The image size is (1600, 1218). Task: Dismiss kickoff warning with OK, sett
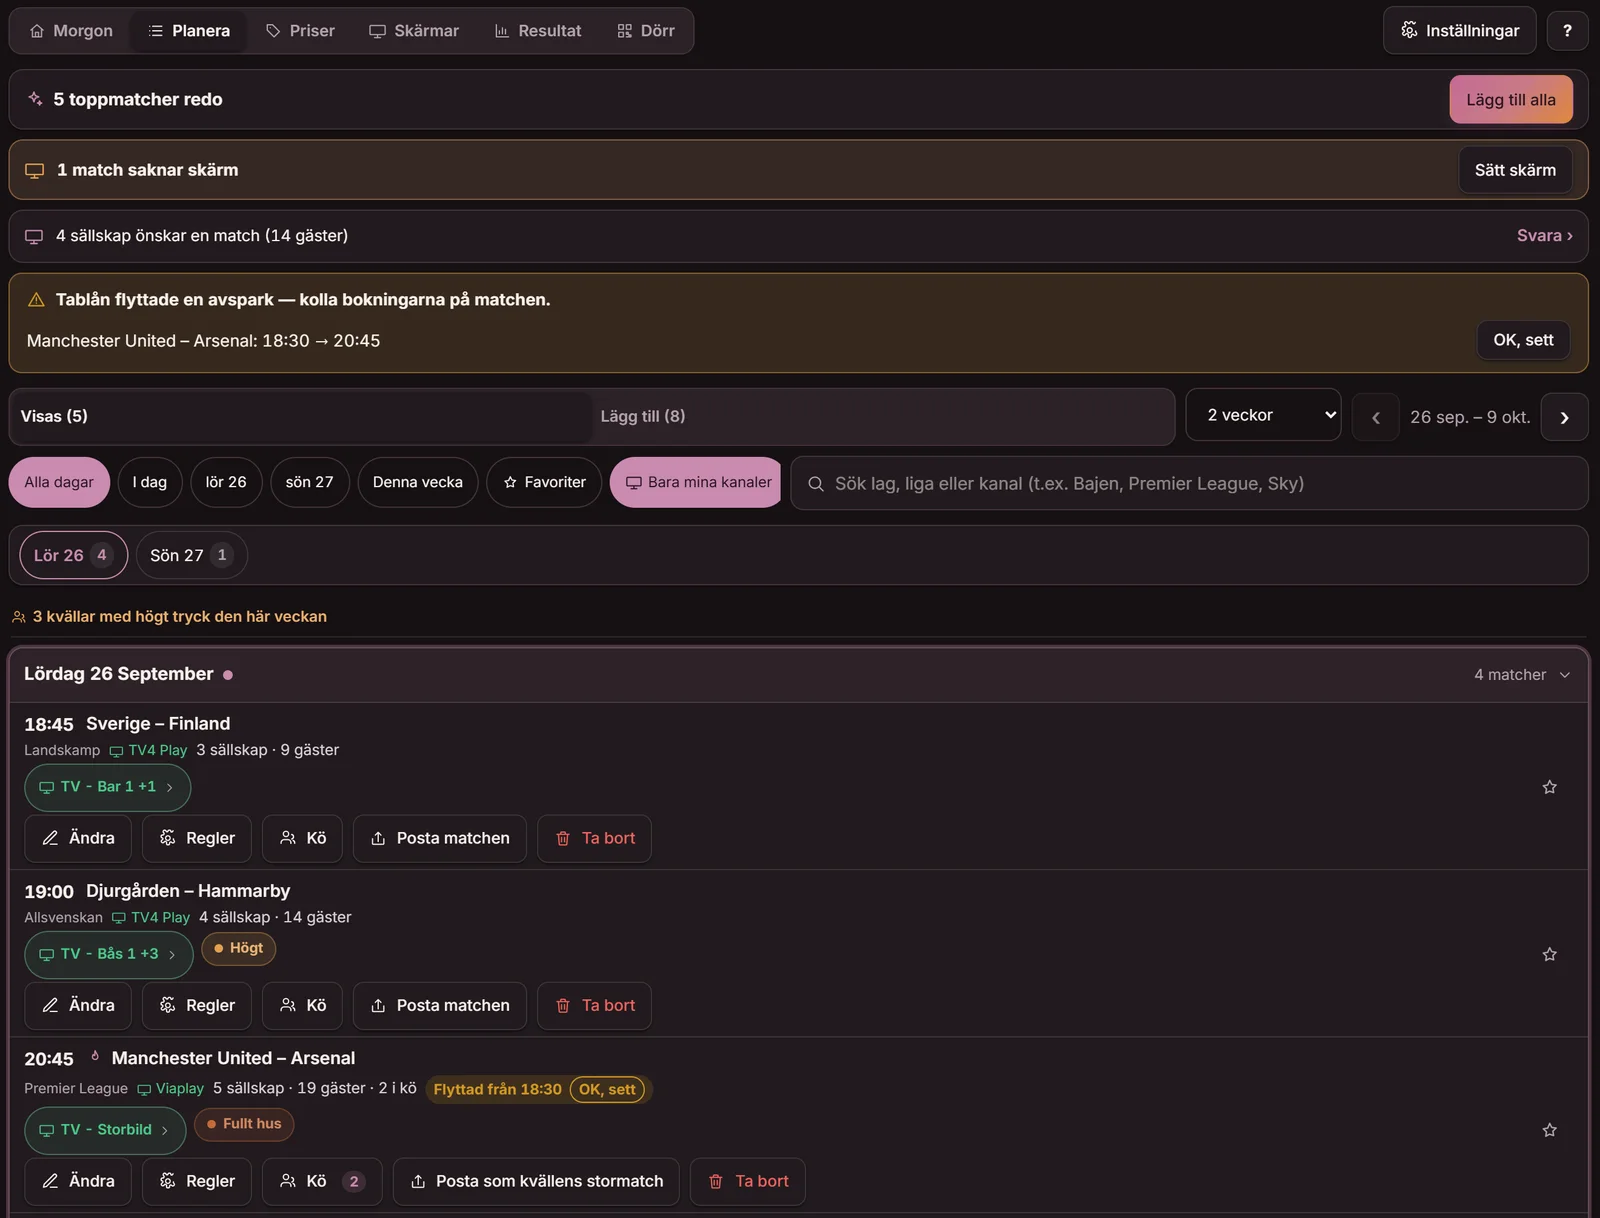[1523, 340]
